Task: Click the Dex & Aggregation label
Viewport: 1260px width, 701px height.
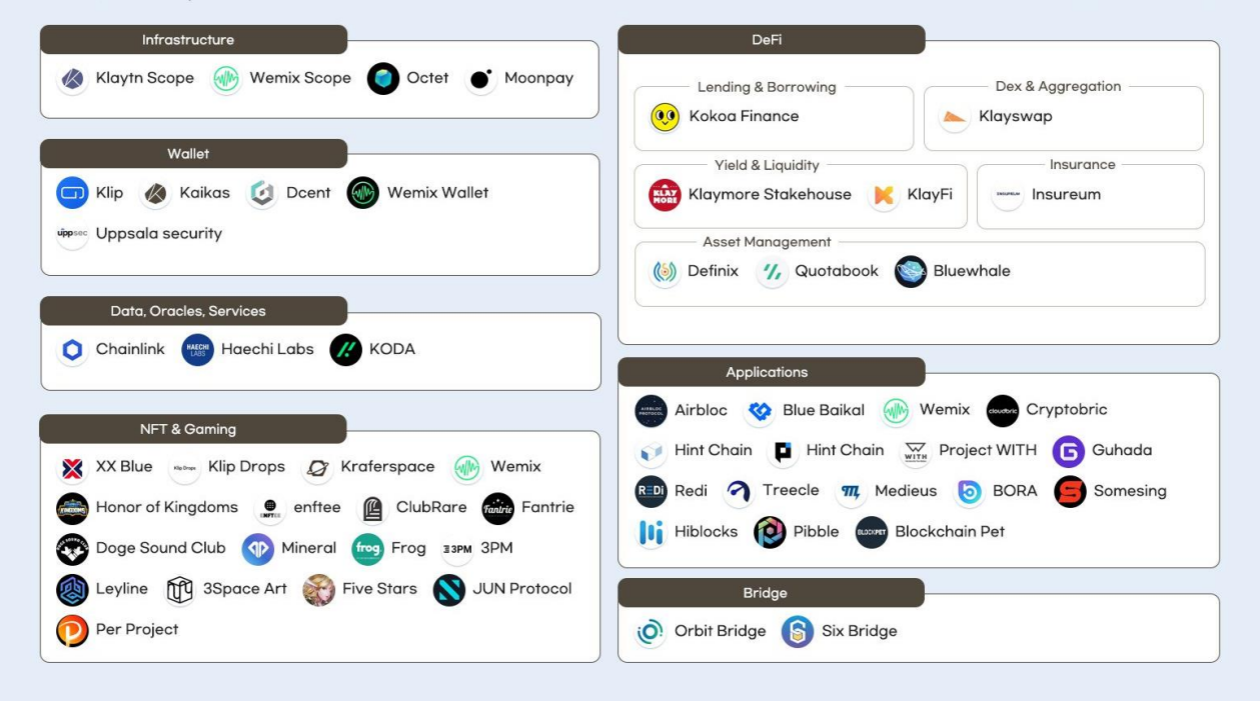Action: [x=1058, y=87]
